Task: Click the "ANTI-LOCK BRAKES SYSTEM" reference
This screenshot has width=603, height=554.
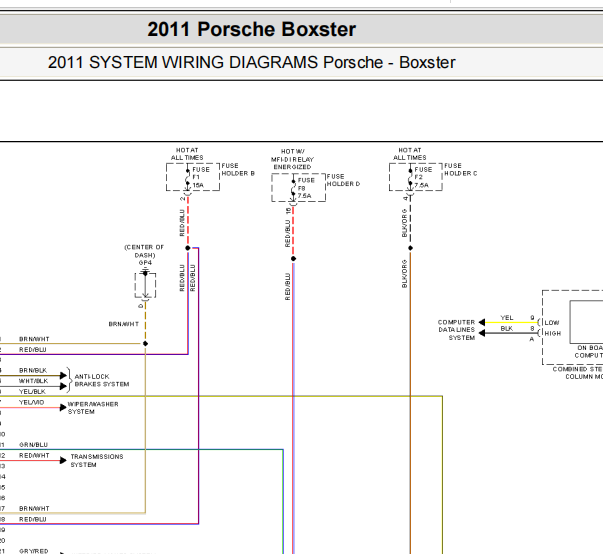Action: point(102,380)
